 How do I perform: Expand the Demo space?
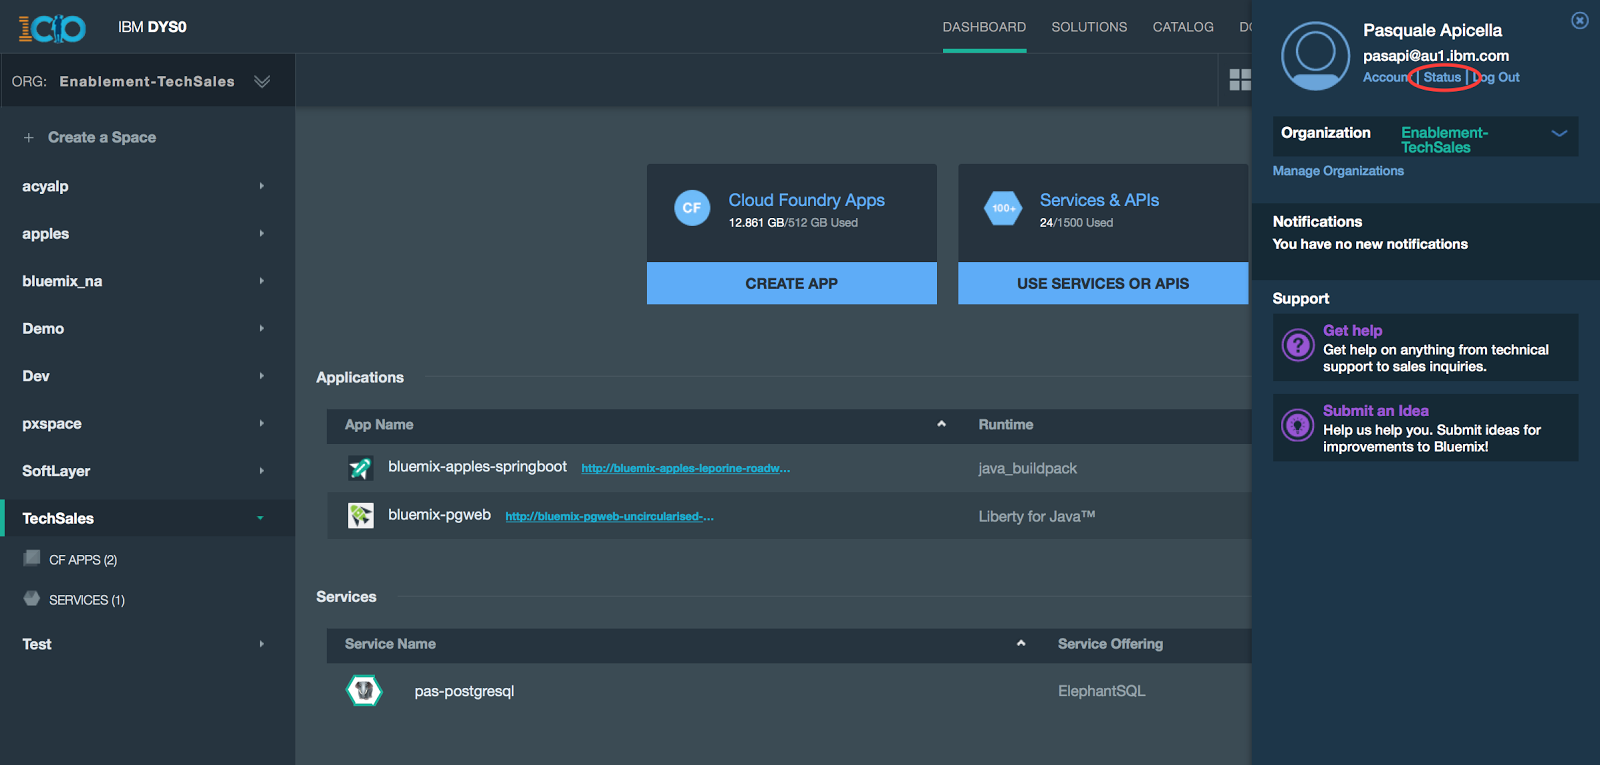coord(262,328)
